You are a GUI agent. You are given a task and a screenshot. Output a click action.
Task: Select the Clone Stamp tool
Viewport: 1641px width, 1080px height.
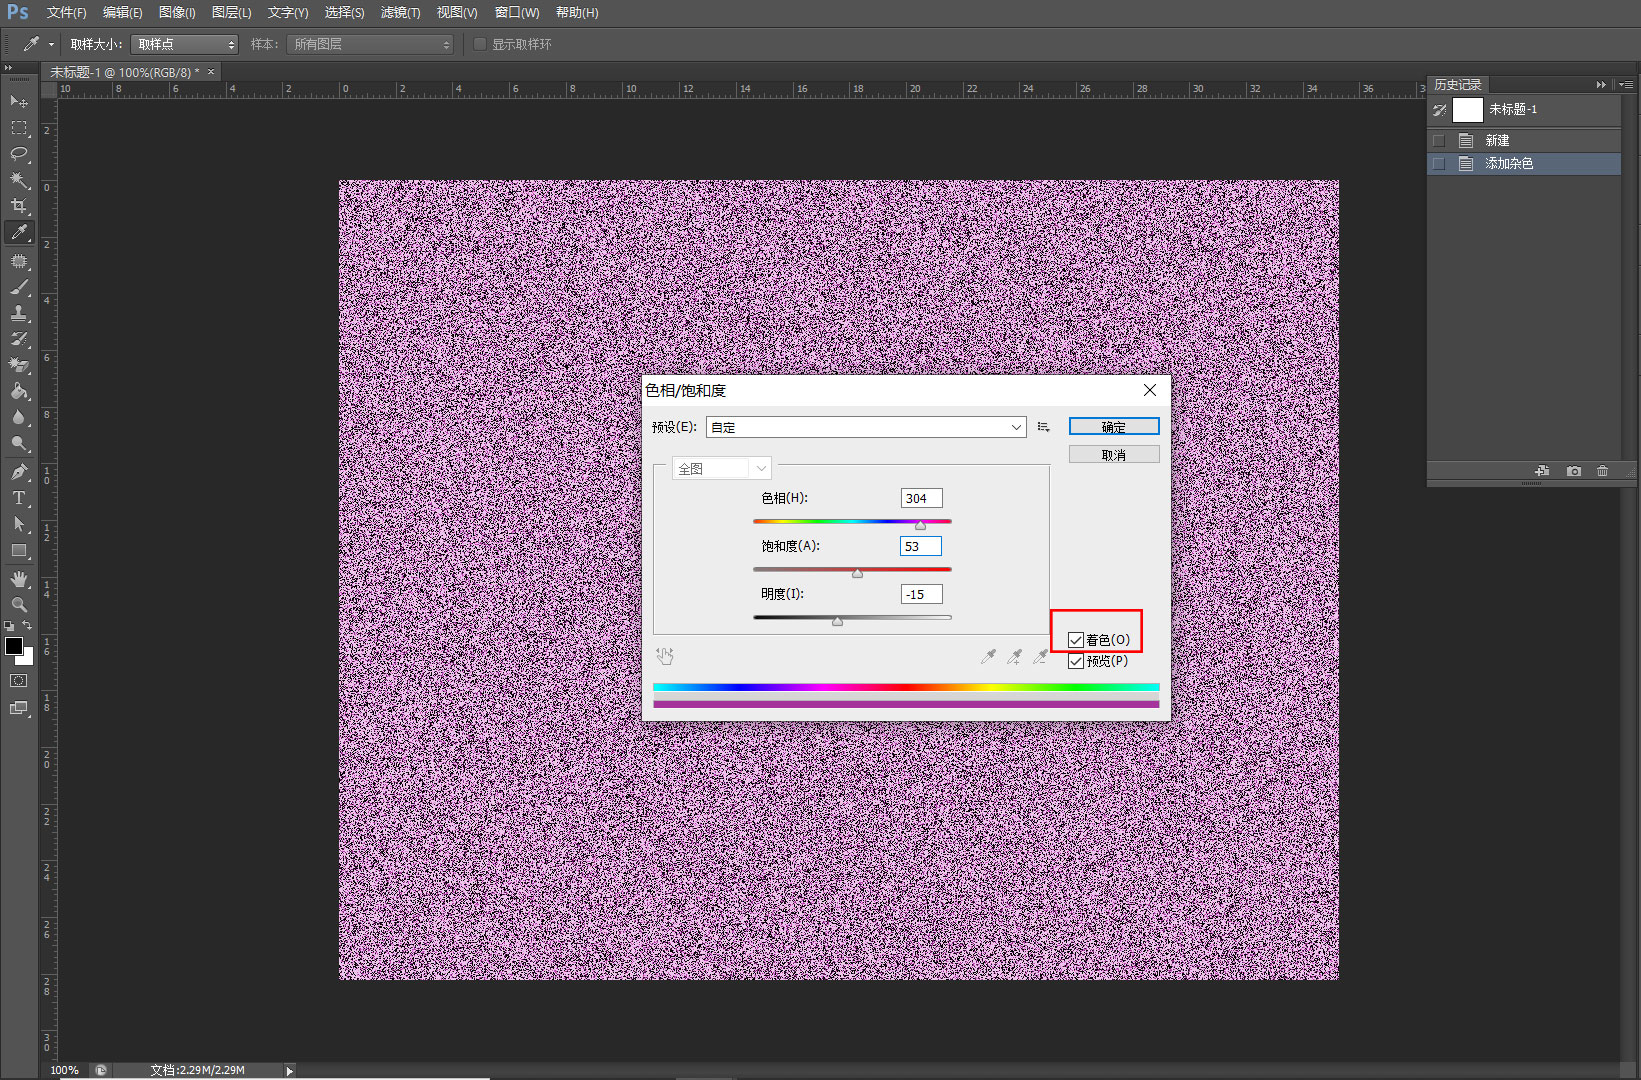pyautogui.click(x=19, y=313)
